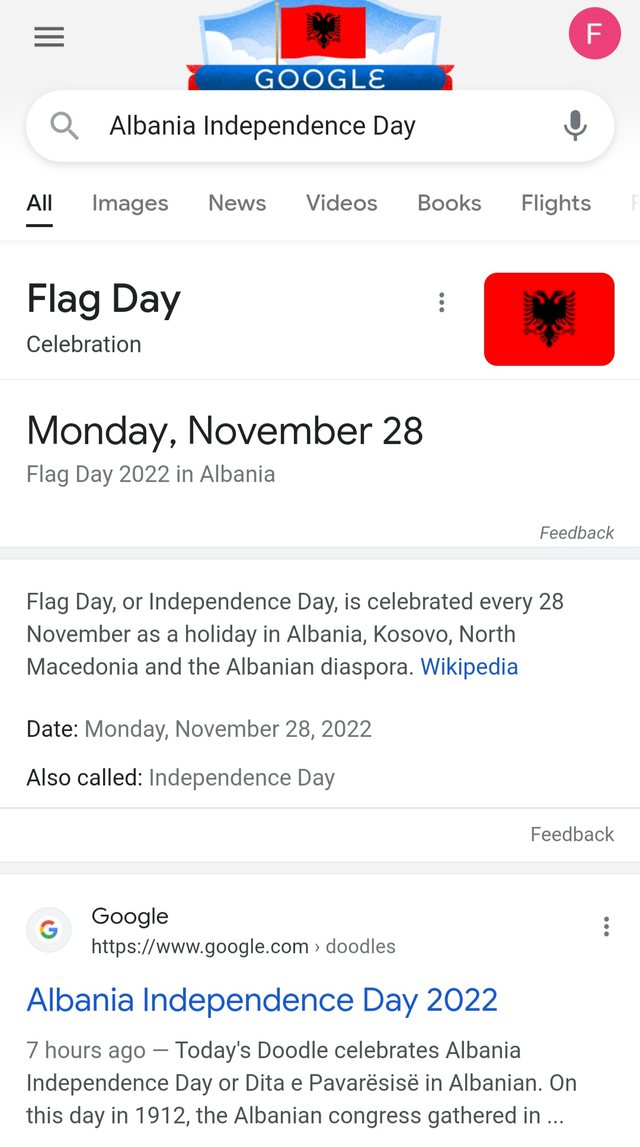Open the hamburger menu
Screen dimensions: 640x1147
click(49, 37)
